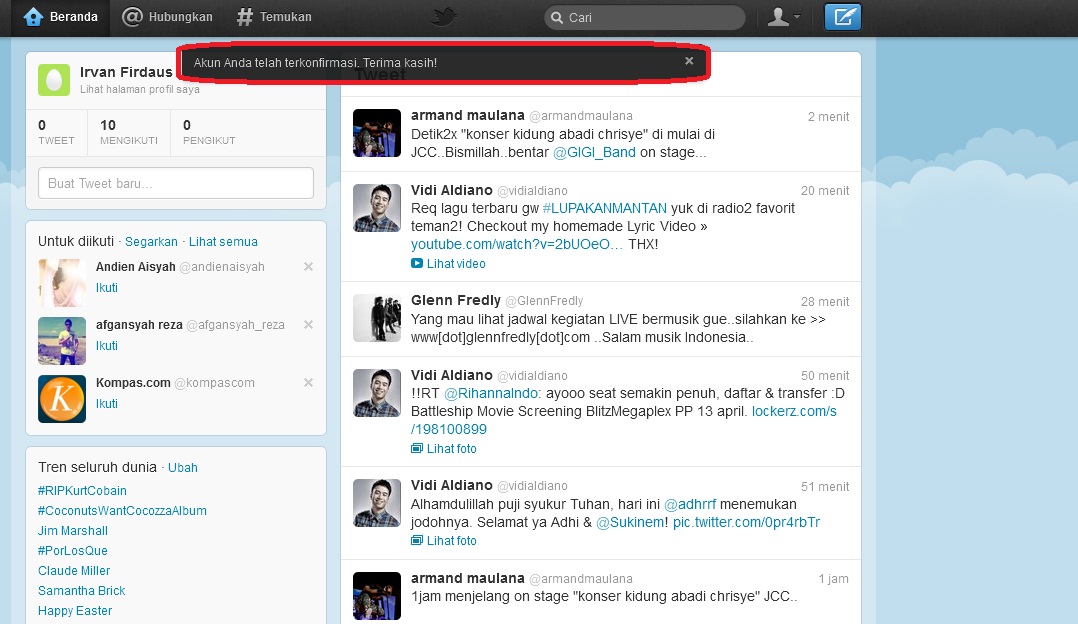
Task: Open the #RIPKurtCobain trending topic
Action: click(82, 490)
